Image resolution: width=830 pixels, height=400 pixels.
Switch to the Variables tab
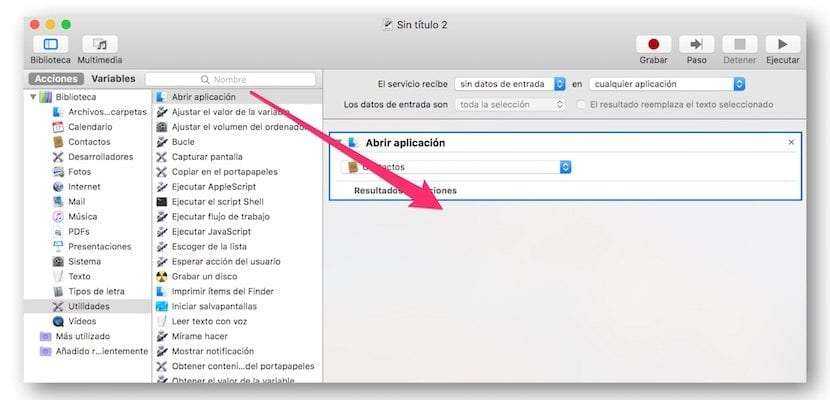(x=113, y=78)
